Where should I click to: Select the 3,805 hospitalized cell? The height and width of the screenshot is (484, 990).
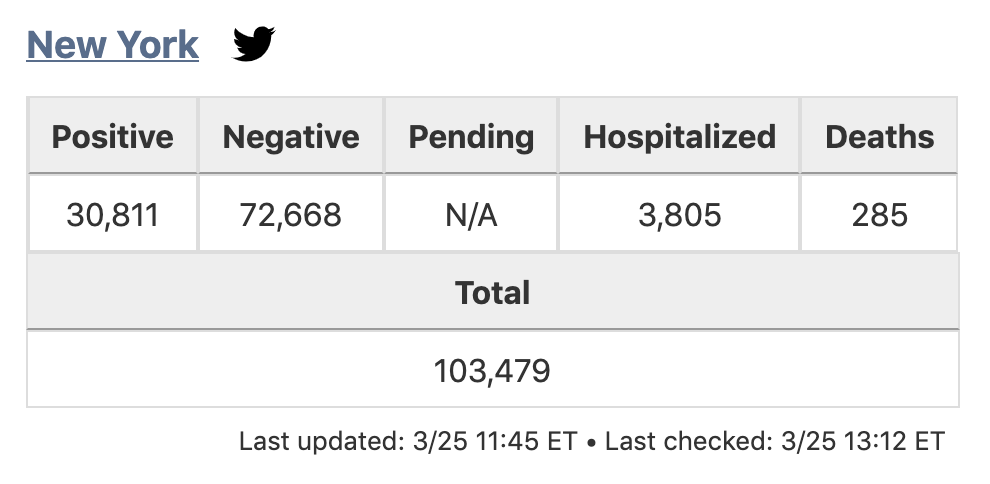click(x=679, y=214)
